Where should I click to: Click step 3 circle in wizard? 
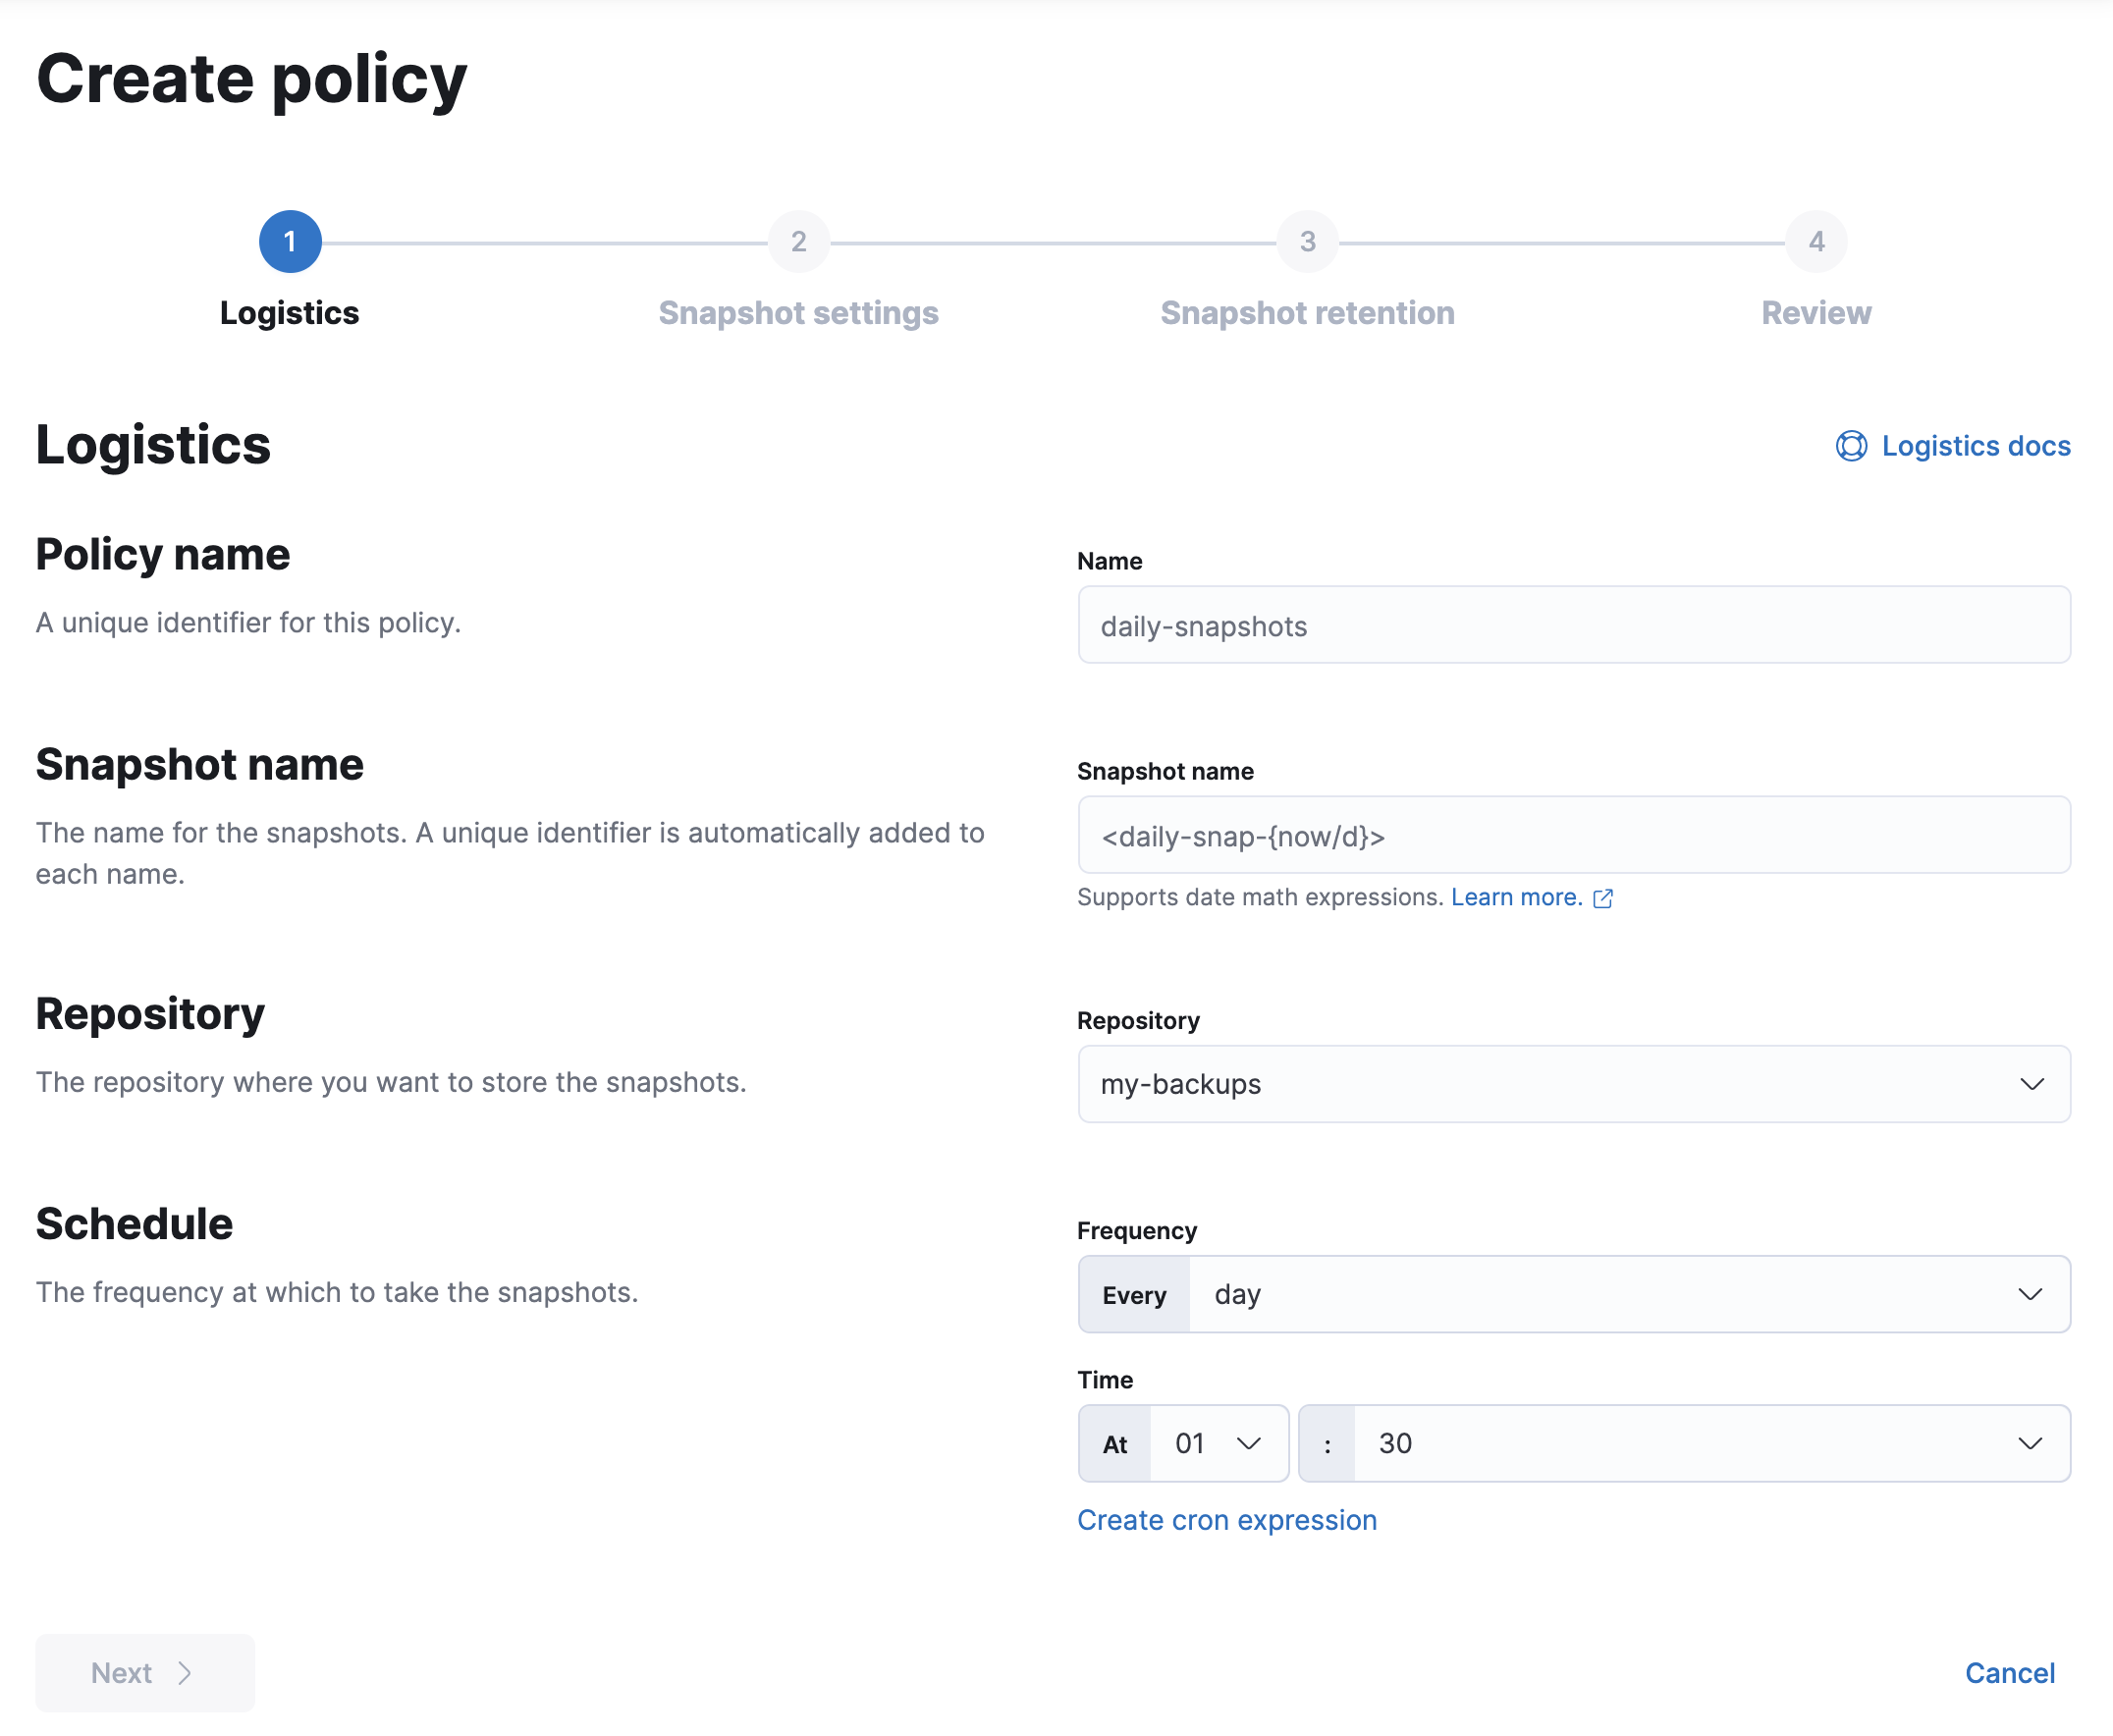(x=1307, y=241)
